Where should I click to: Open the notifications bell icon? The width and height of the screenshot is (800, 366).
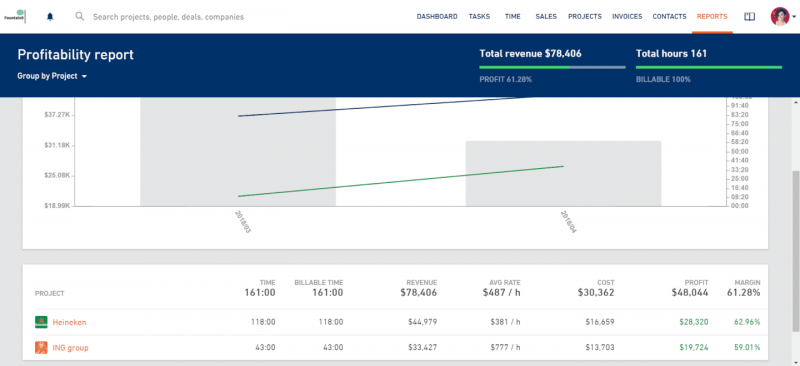pyautogui.click(x=50, y=17)
